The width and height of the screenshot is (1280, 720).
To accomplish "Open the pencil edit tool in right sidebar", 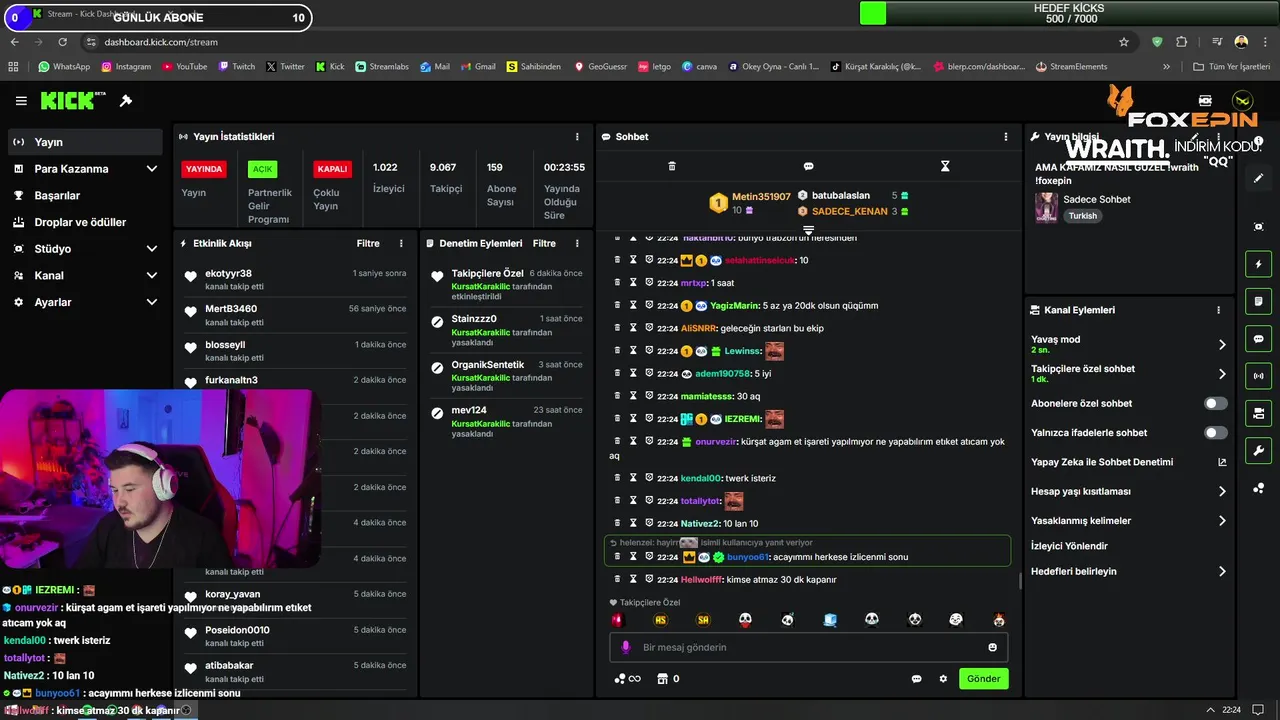I will pos(1258,178).
